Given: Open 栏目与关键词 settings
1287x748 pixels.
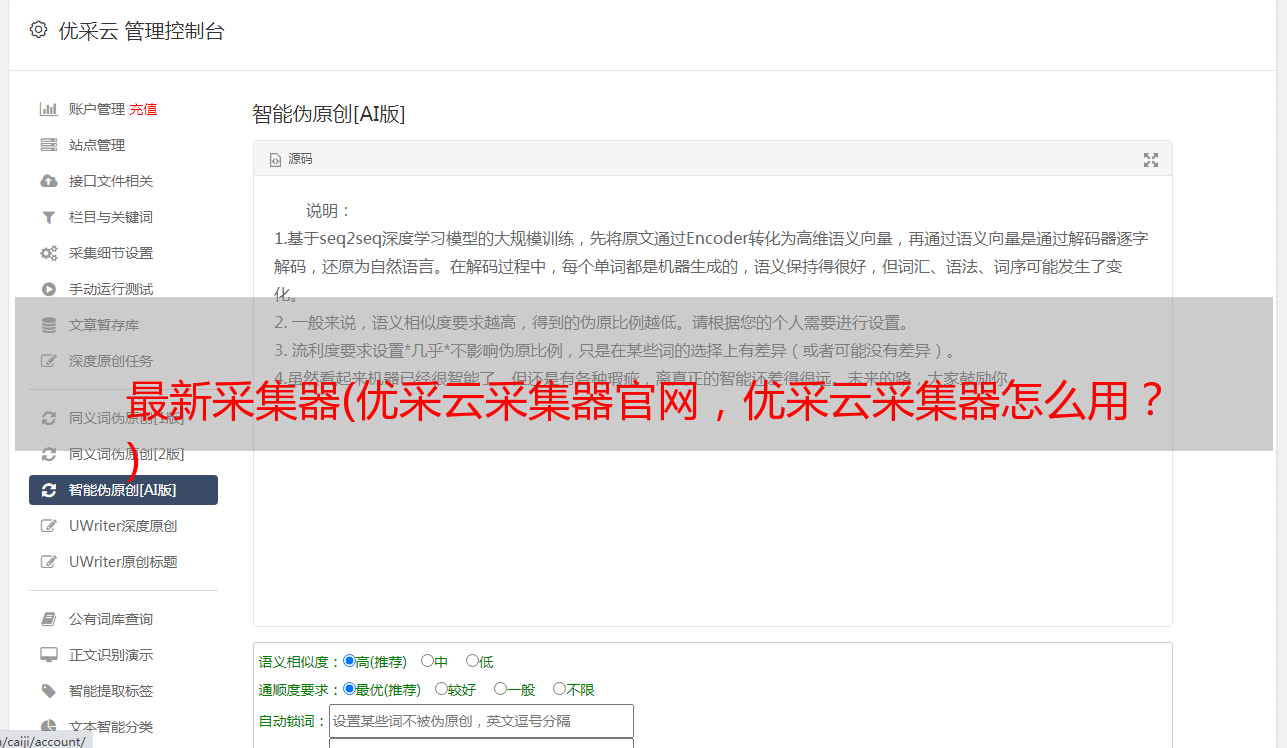Looking at the screenshot, I should tap(111, 217).
